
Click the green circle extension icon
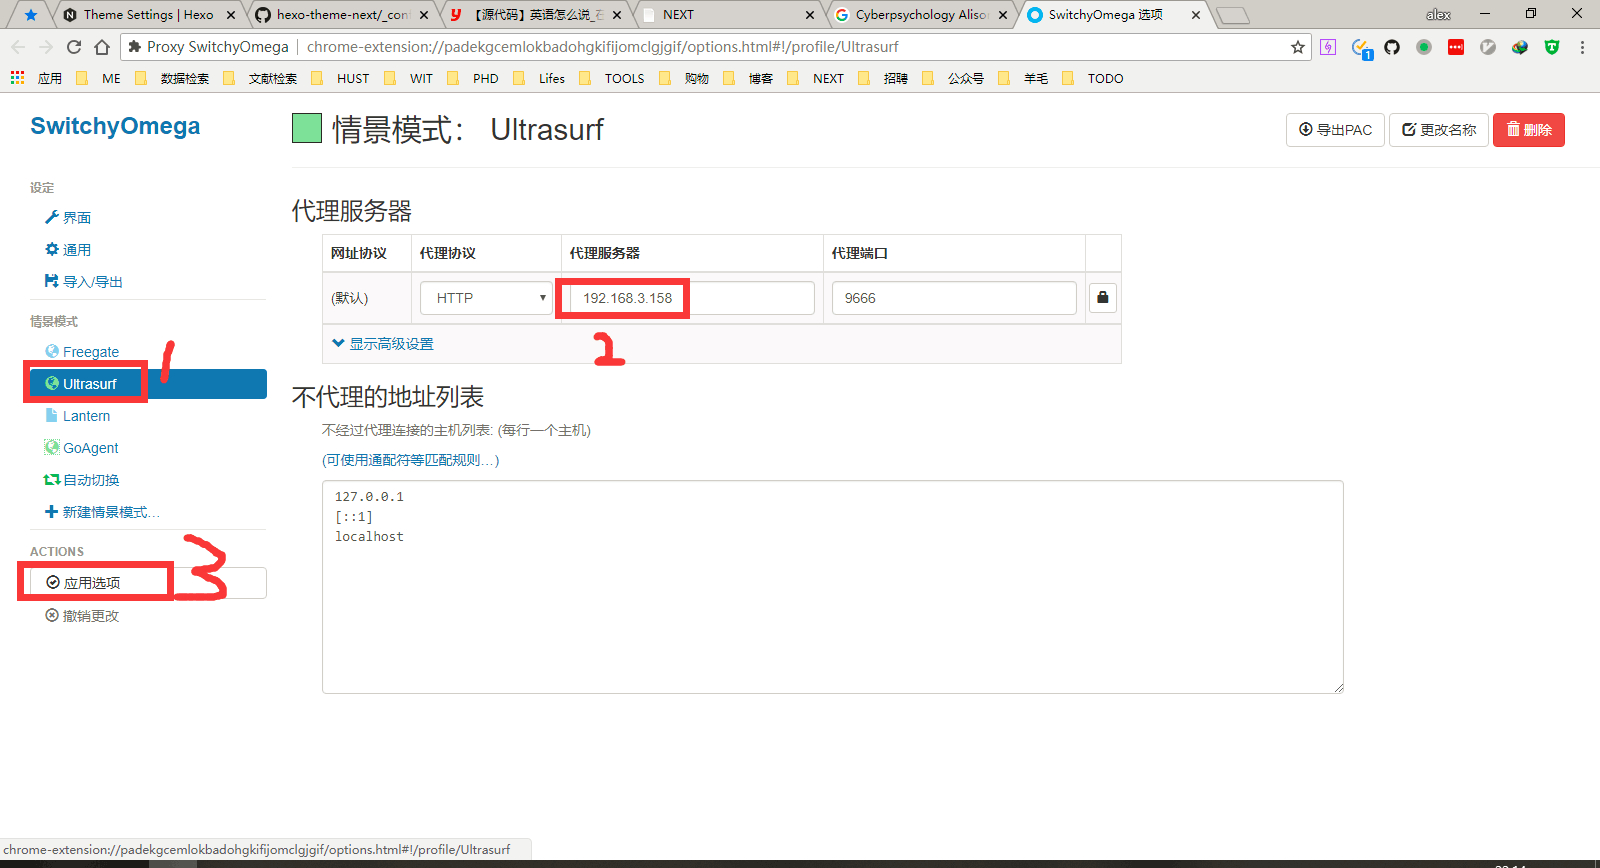pos(1424,47)
